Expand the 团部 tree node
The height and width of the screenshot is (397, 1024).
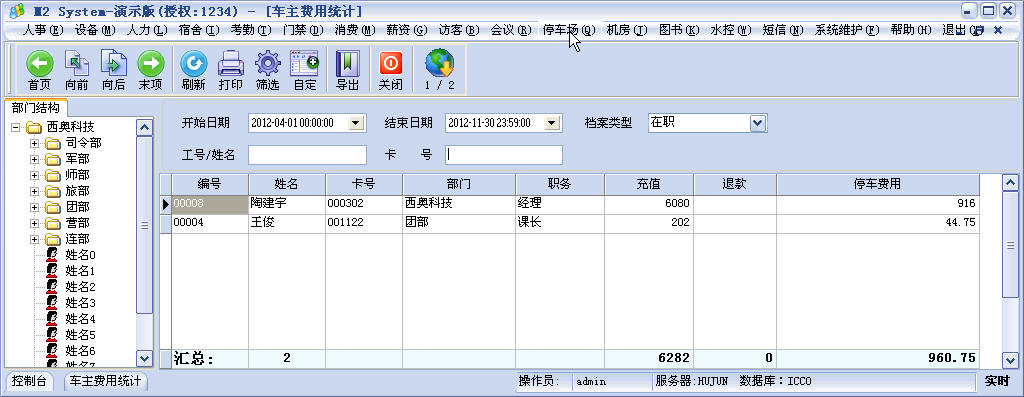[34, 207]
